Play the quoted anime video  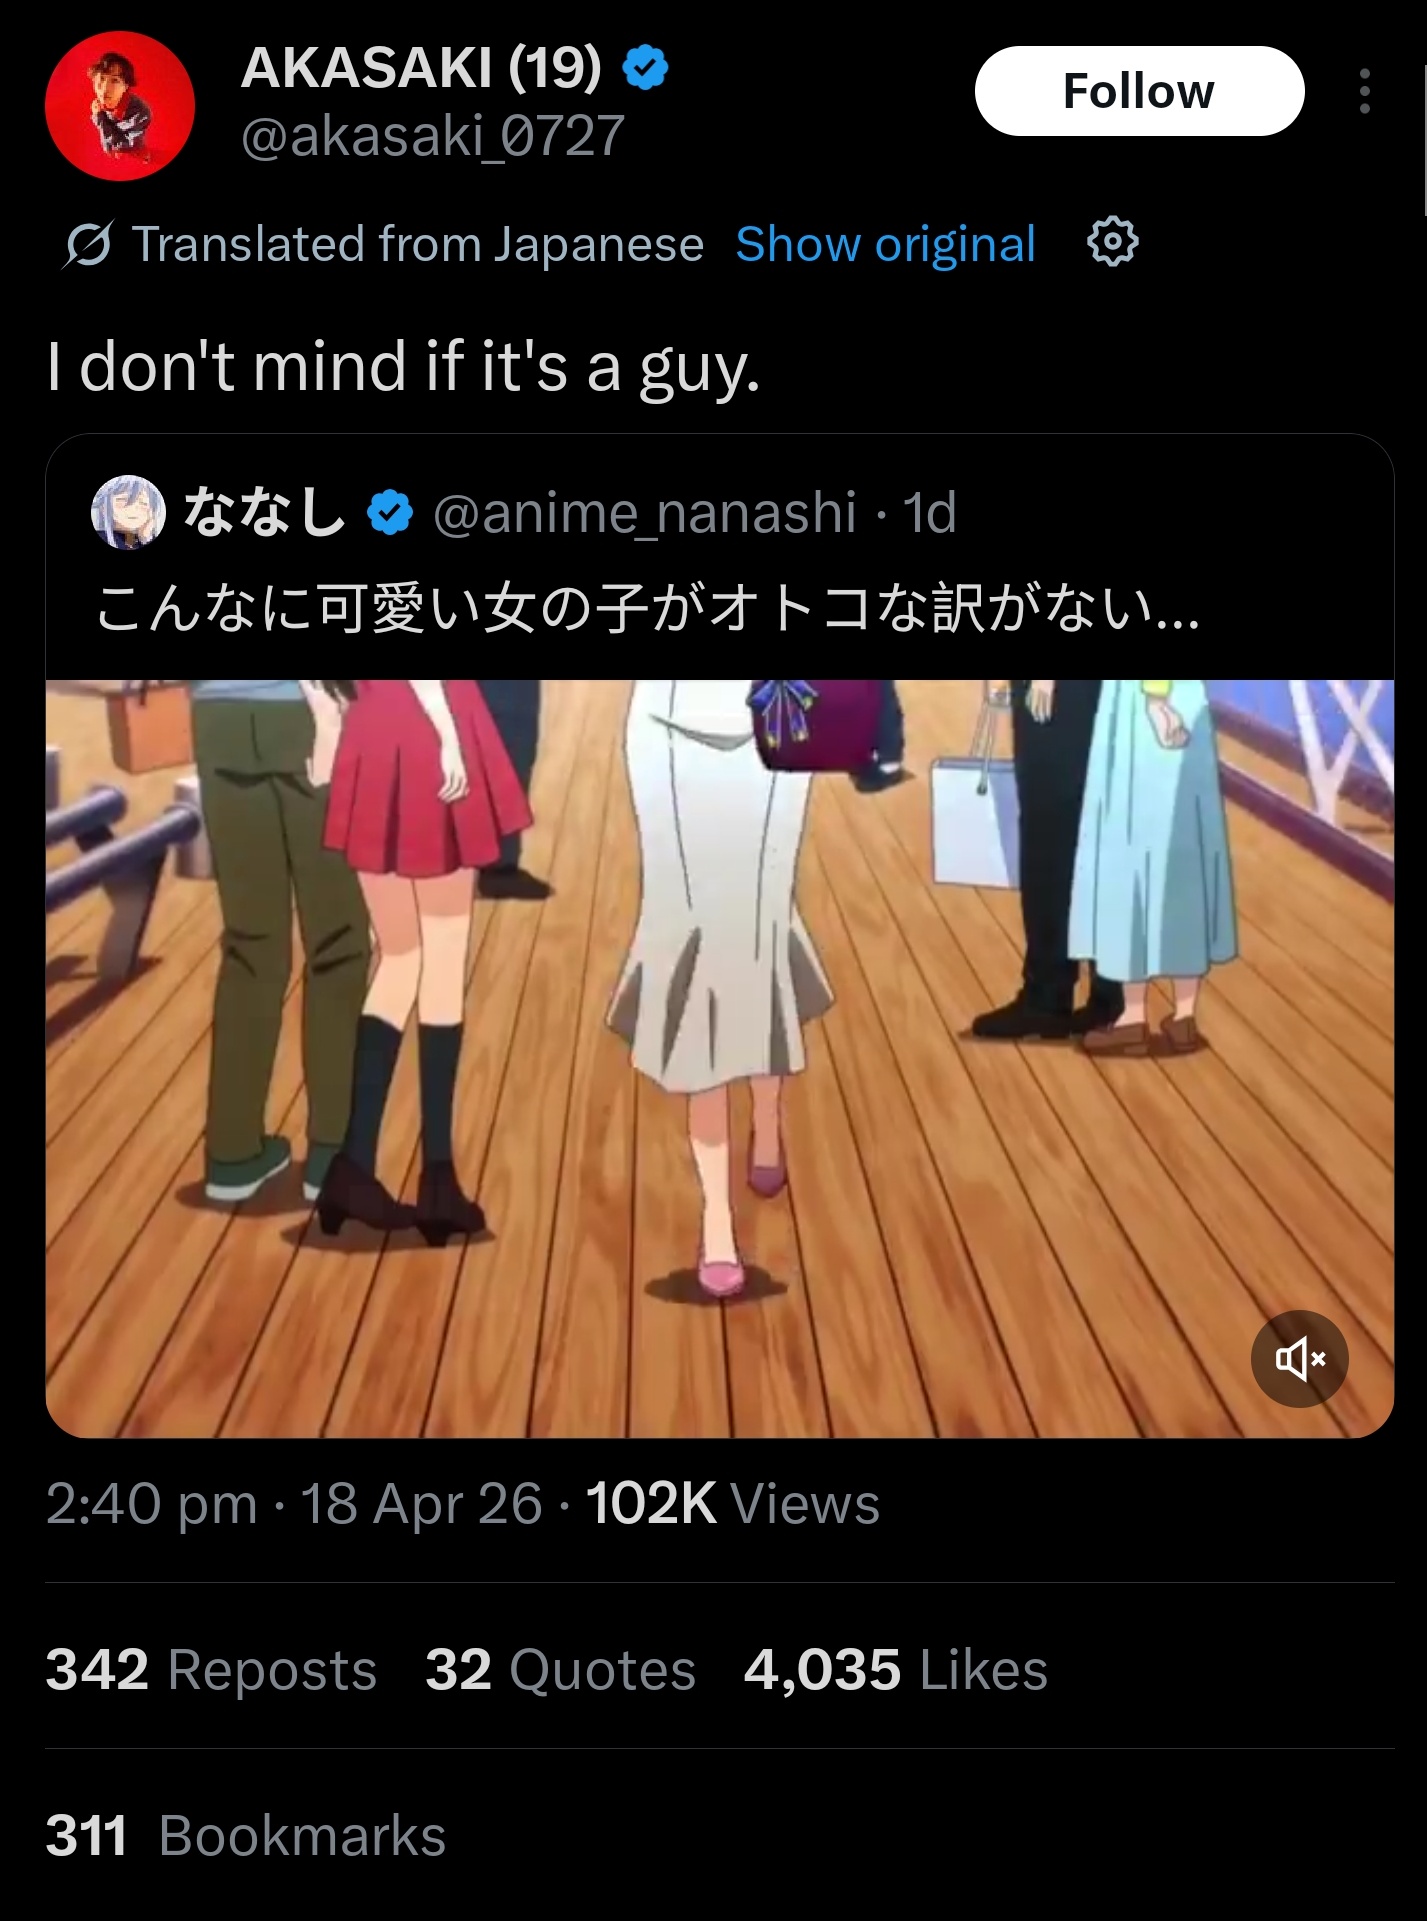[720, 1059]
